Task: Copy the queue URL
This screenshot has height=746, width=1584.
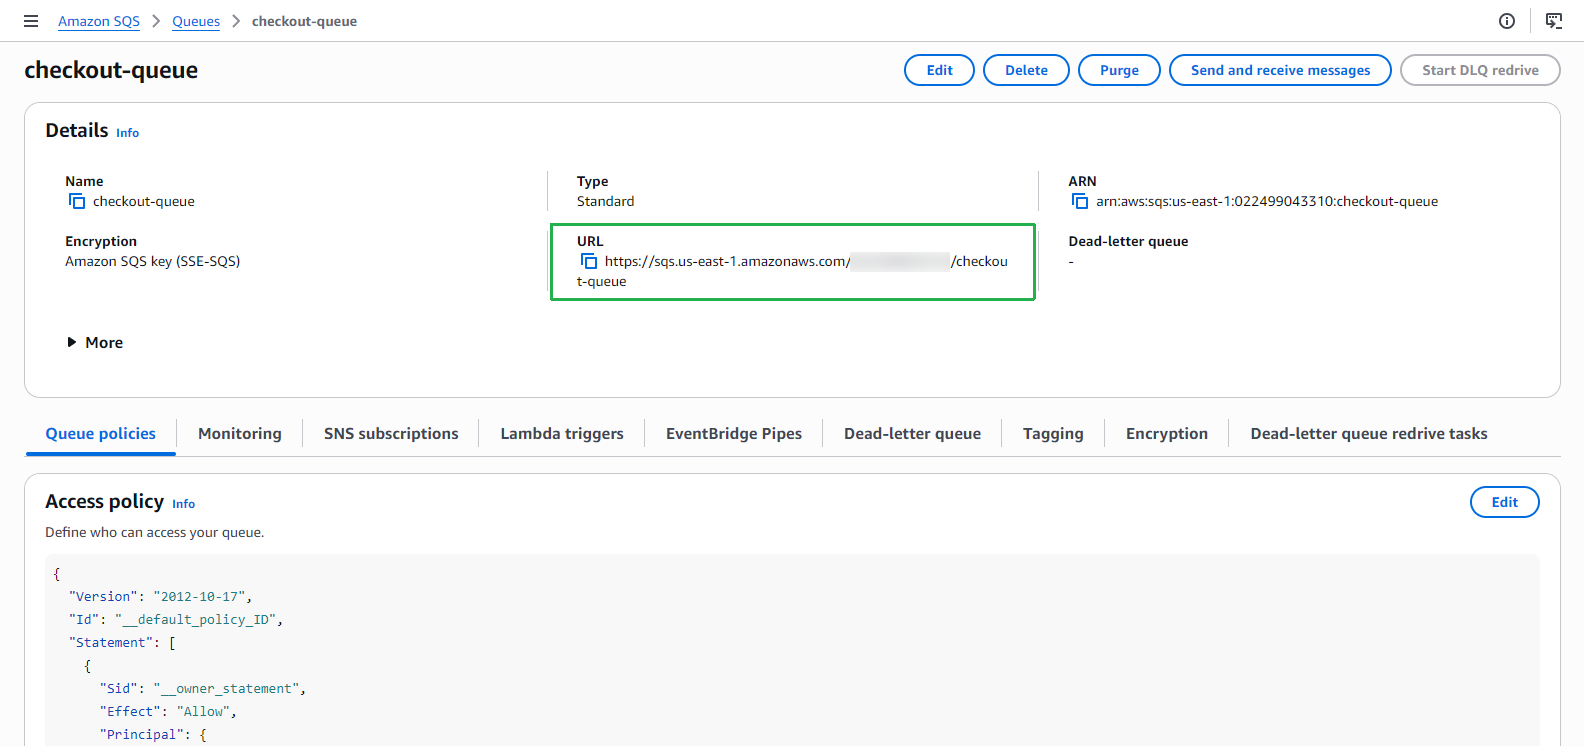Action: coord(589,262)
